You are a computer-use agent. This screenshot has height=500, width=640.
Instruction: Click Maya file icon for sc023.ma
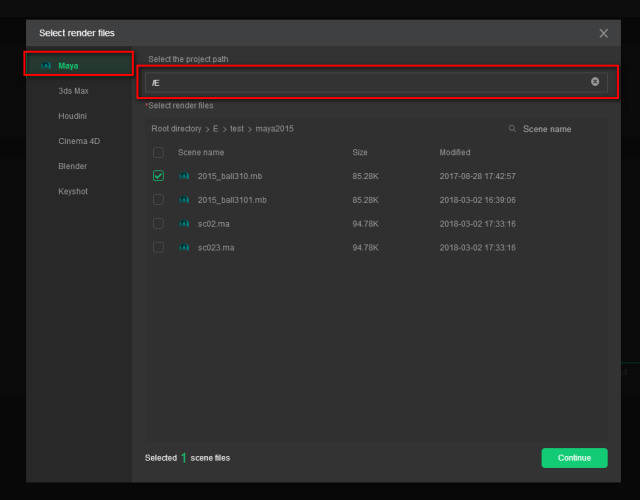coord(184,247)
